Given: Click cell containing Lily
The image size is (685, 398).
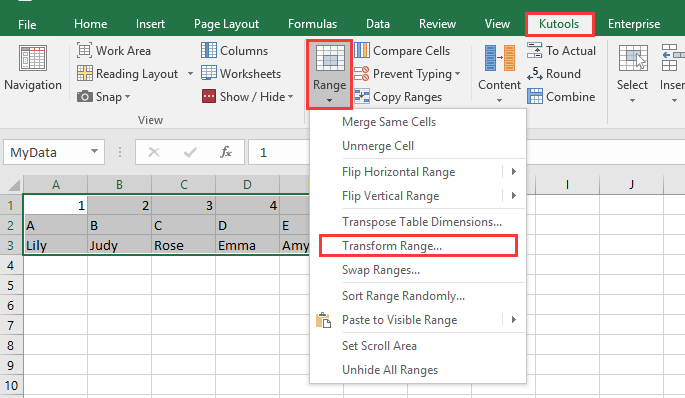Looking at the screenshot, I should click(x=55, y=246).
